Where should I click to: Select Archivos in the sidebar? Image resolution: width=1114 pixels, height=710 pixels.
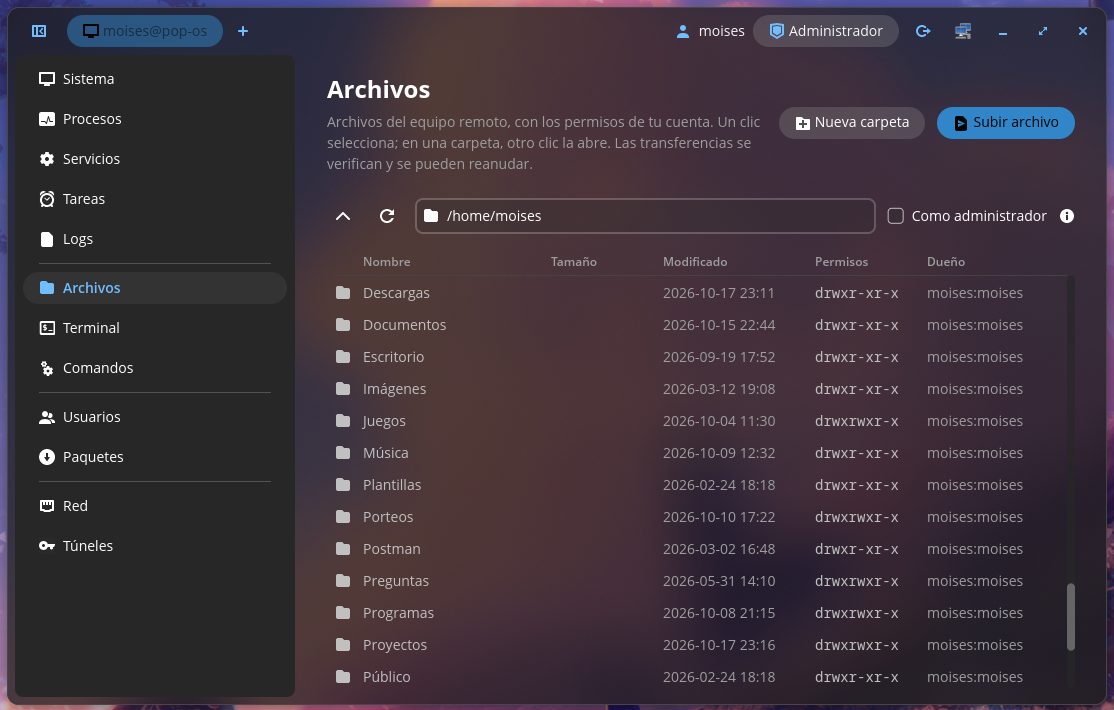[x=155, y=288]
